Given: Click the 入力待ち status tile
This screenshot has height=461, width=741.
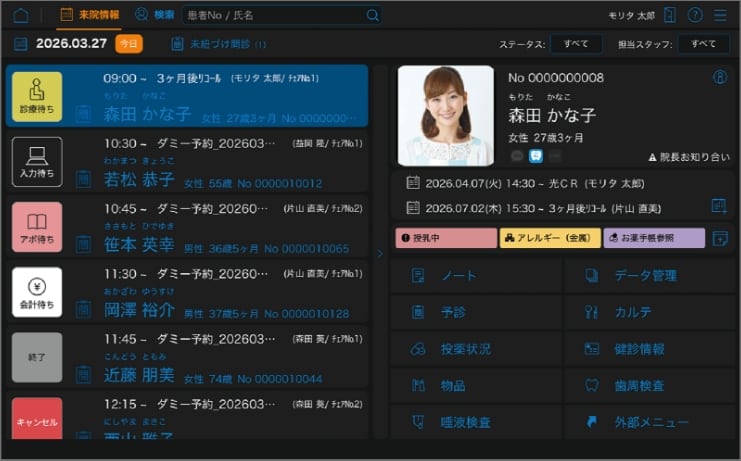Looking at the screenshot, I should coord(37,162).
